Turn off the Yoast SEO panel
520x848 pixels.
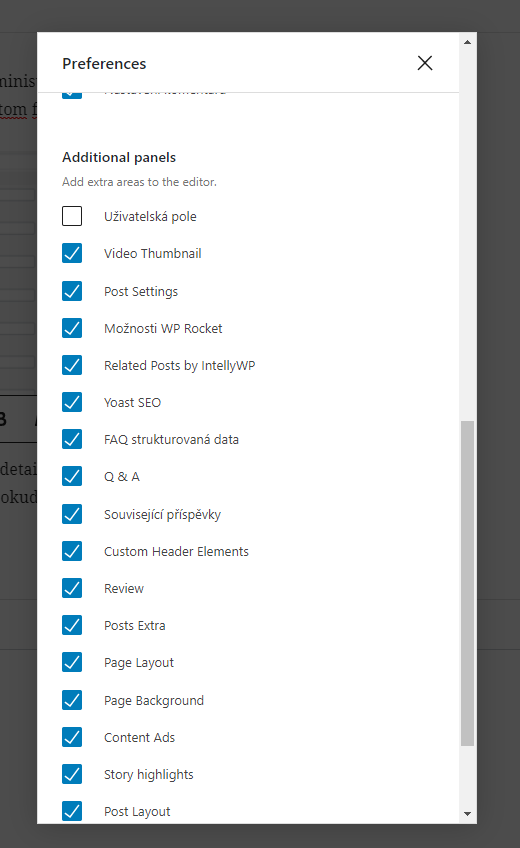[x=72, y=402]
